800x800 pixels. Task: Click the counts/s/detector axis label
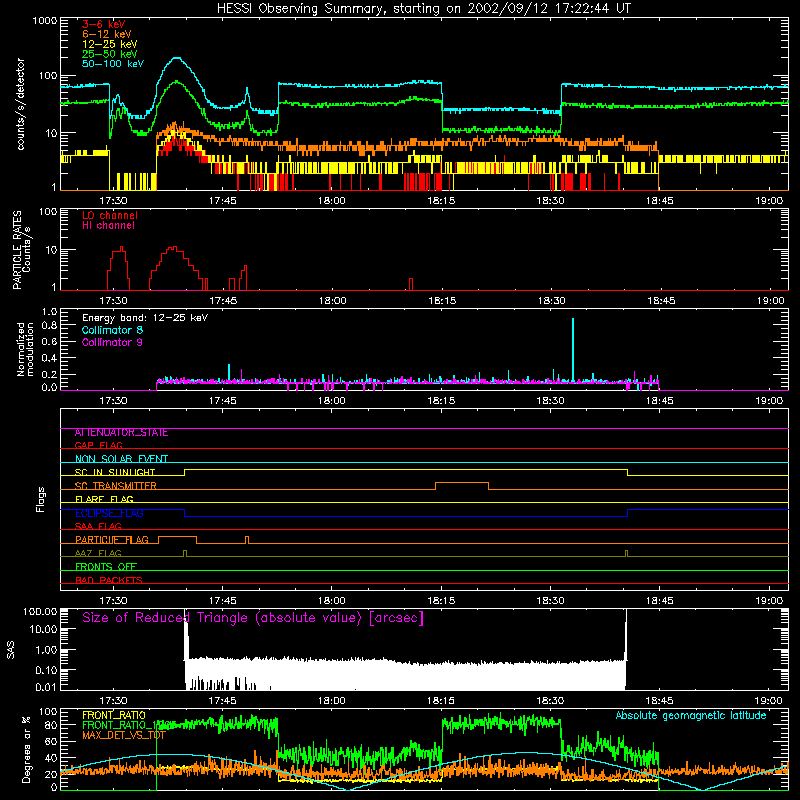20,104
